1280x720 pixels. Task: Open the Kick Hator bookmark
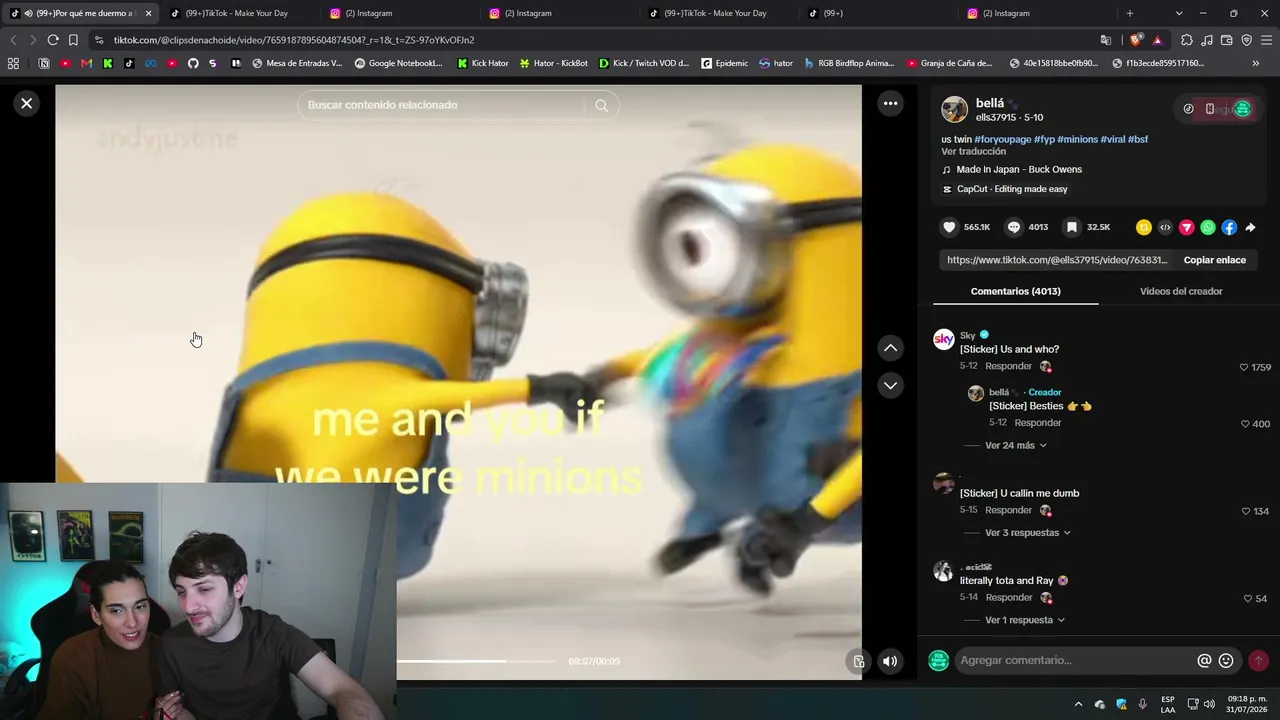483,63
